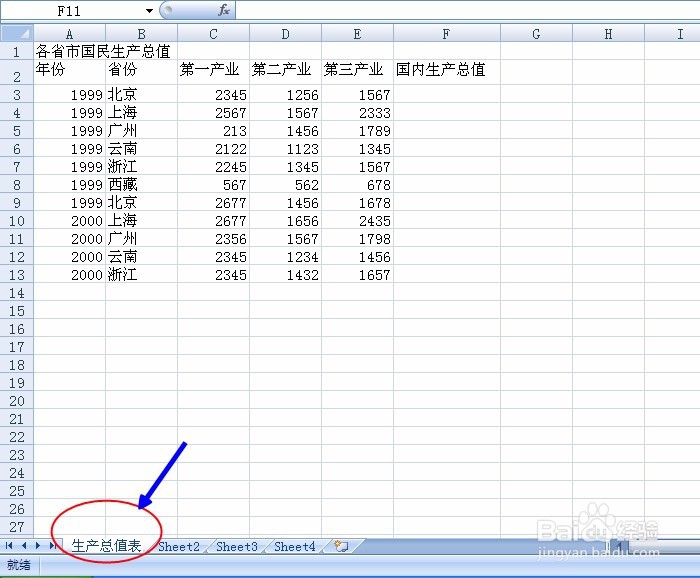Select row 3 header
700x578 pixels.
tap(17, 95)
